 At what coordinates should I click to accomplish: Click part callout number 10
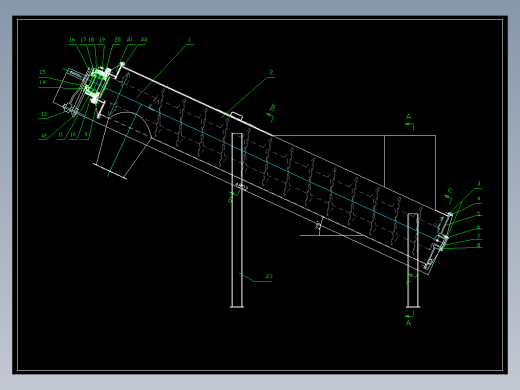tap(73, 135)
